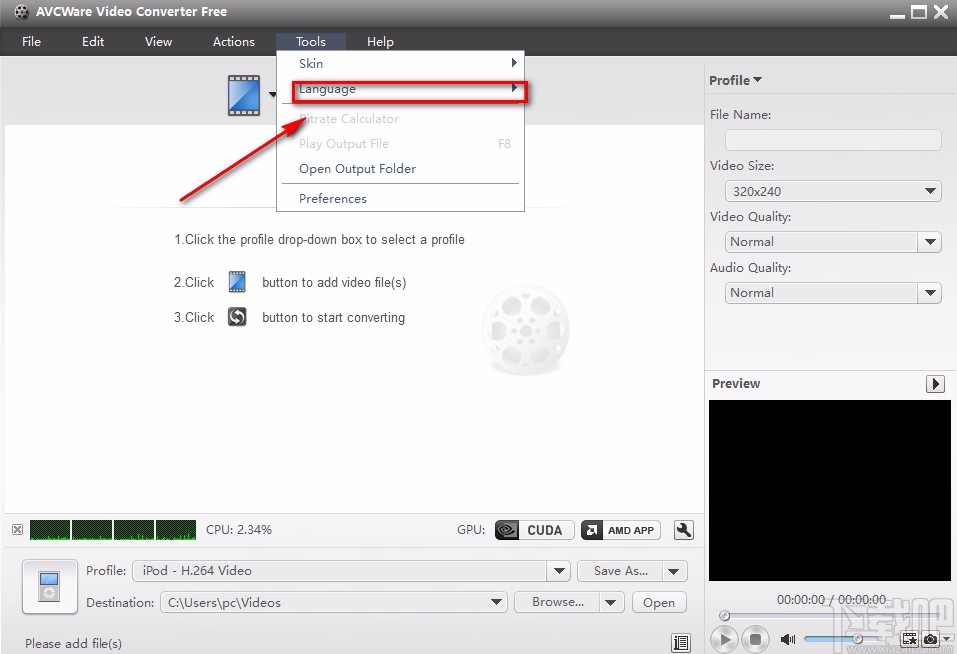Open advanced settings via the wrench icon
The image size is (957, 654).
point(683,530)
